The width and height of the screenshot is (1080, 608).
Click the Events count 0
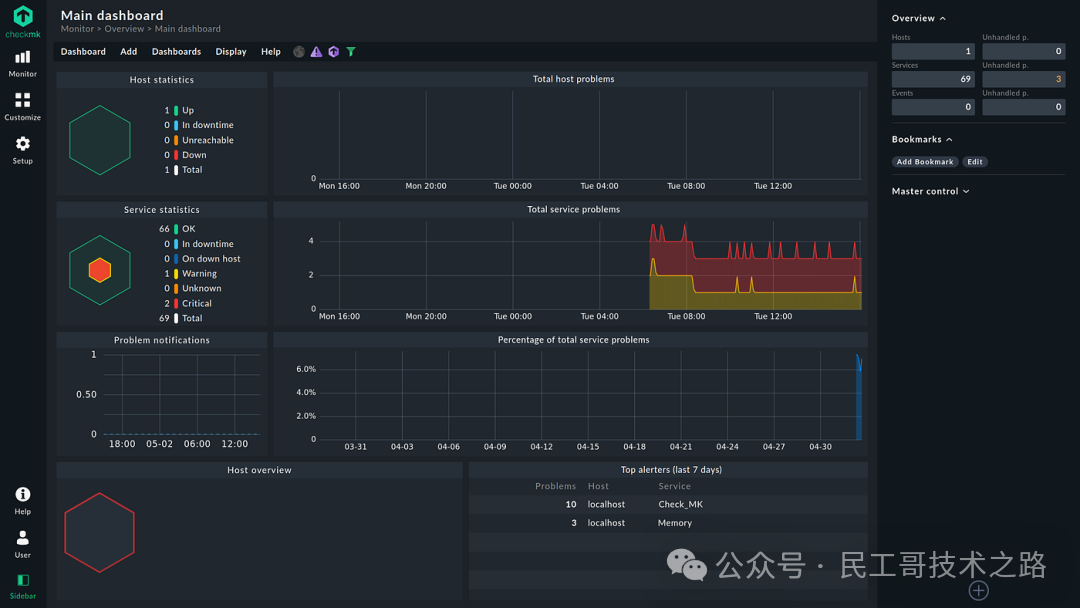[933, 107]
